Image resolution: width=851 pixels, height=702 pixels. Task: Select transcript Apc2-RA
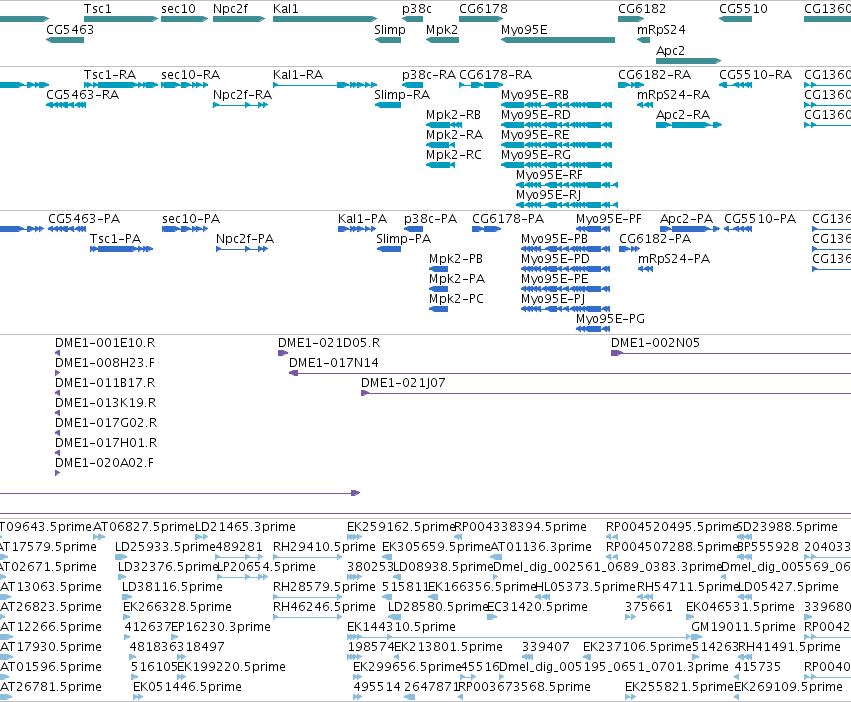coord(683,115)
